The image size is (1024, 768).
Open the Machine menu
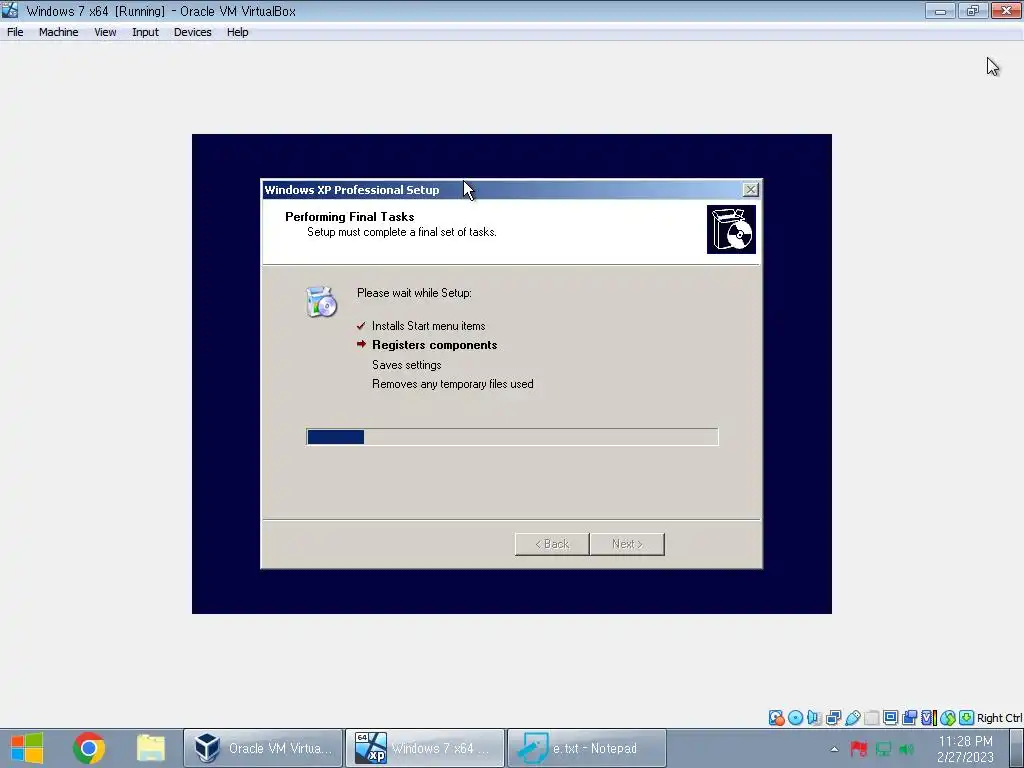[58, 32]
